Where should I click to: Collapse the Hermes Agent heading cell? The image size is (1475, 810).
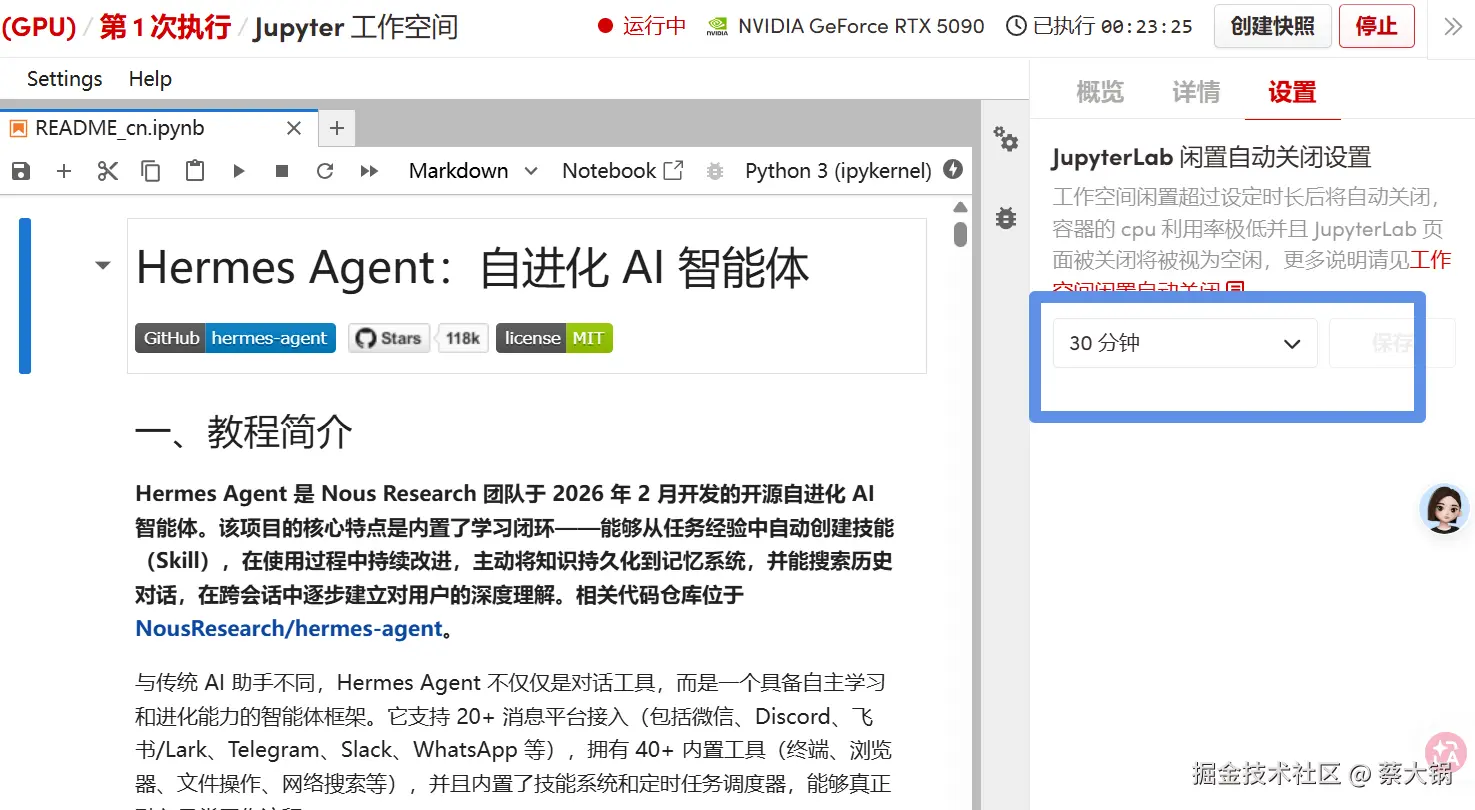(102, 265)
